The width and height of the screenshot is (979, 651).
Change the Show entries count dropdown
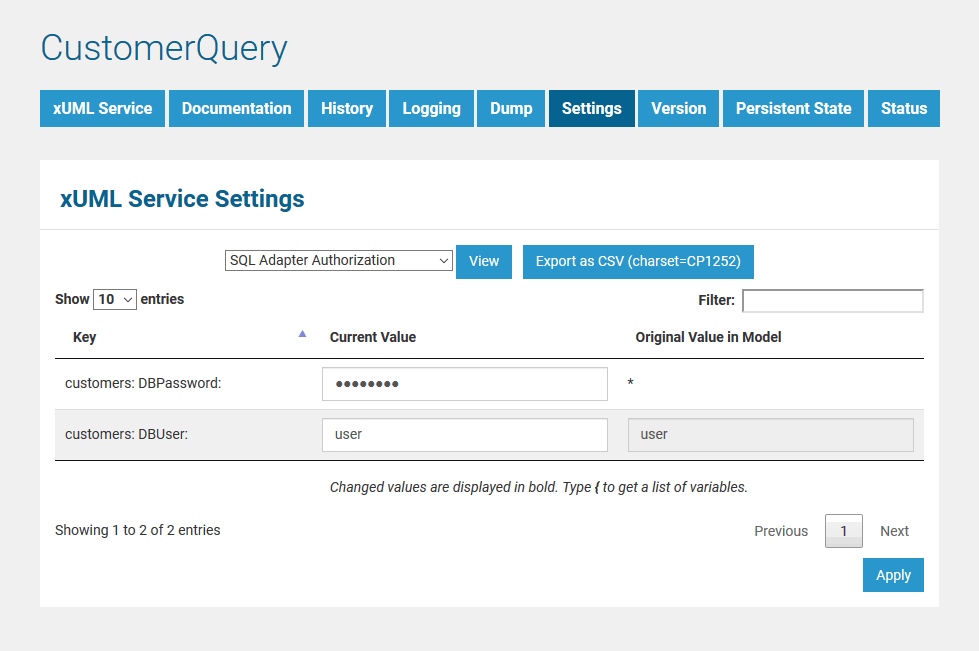114,298
